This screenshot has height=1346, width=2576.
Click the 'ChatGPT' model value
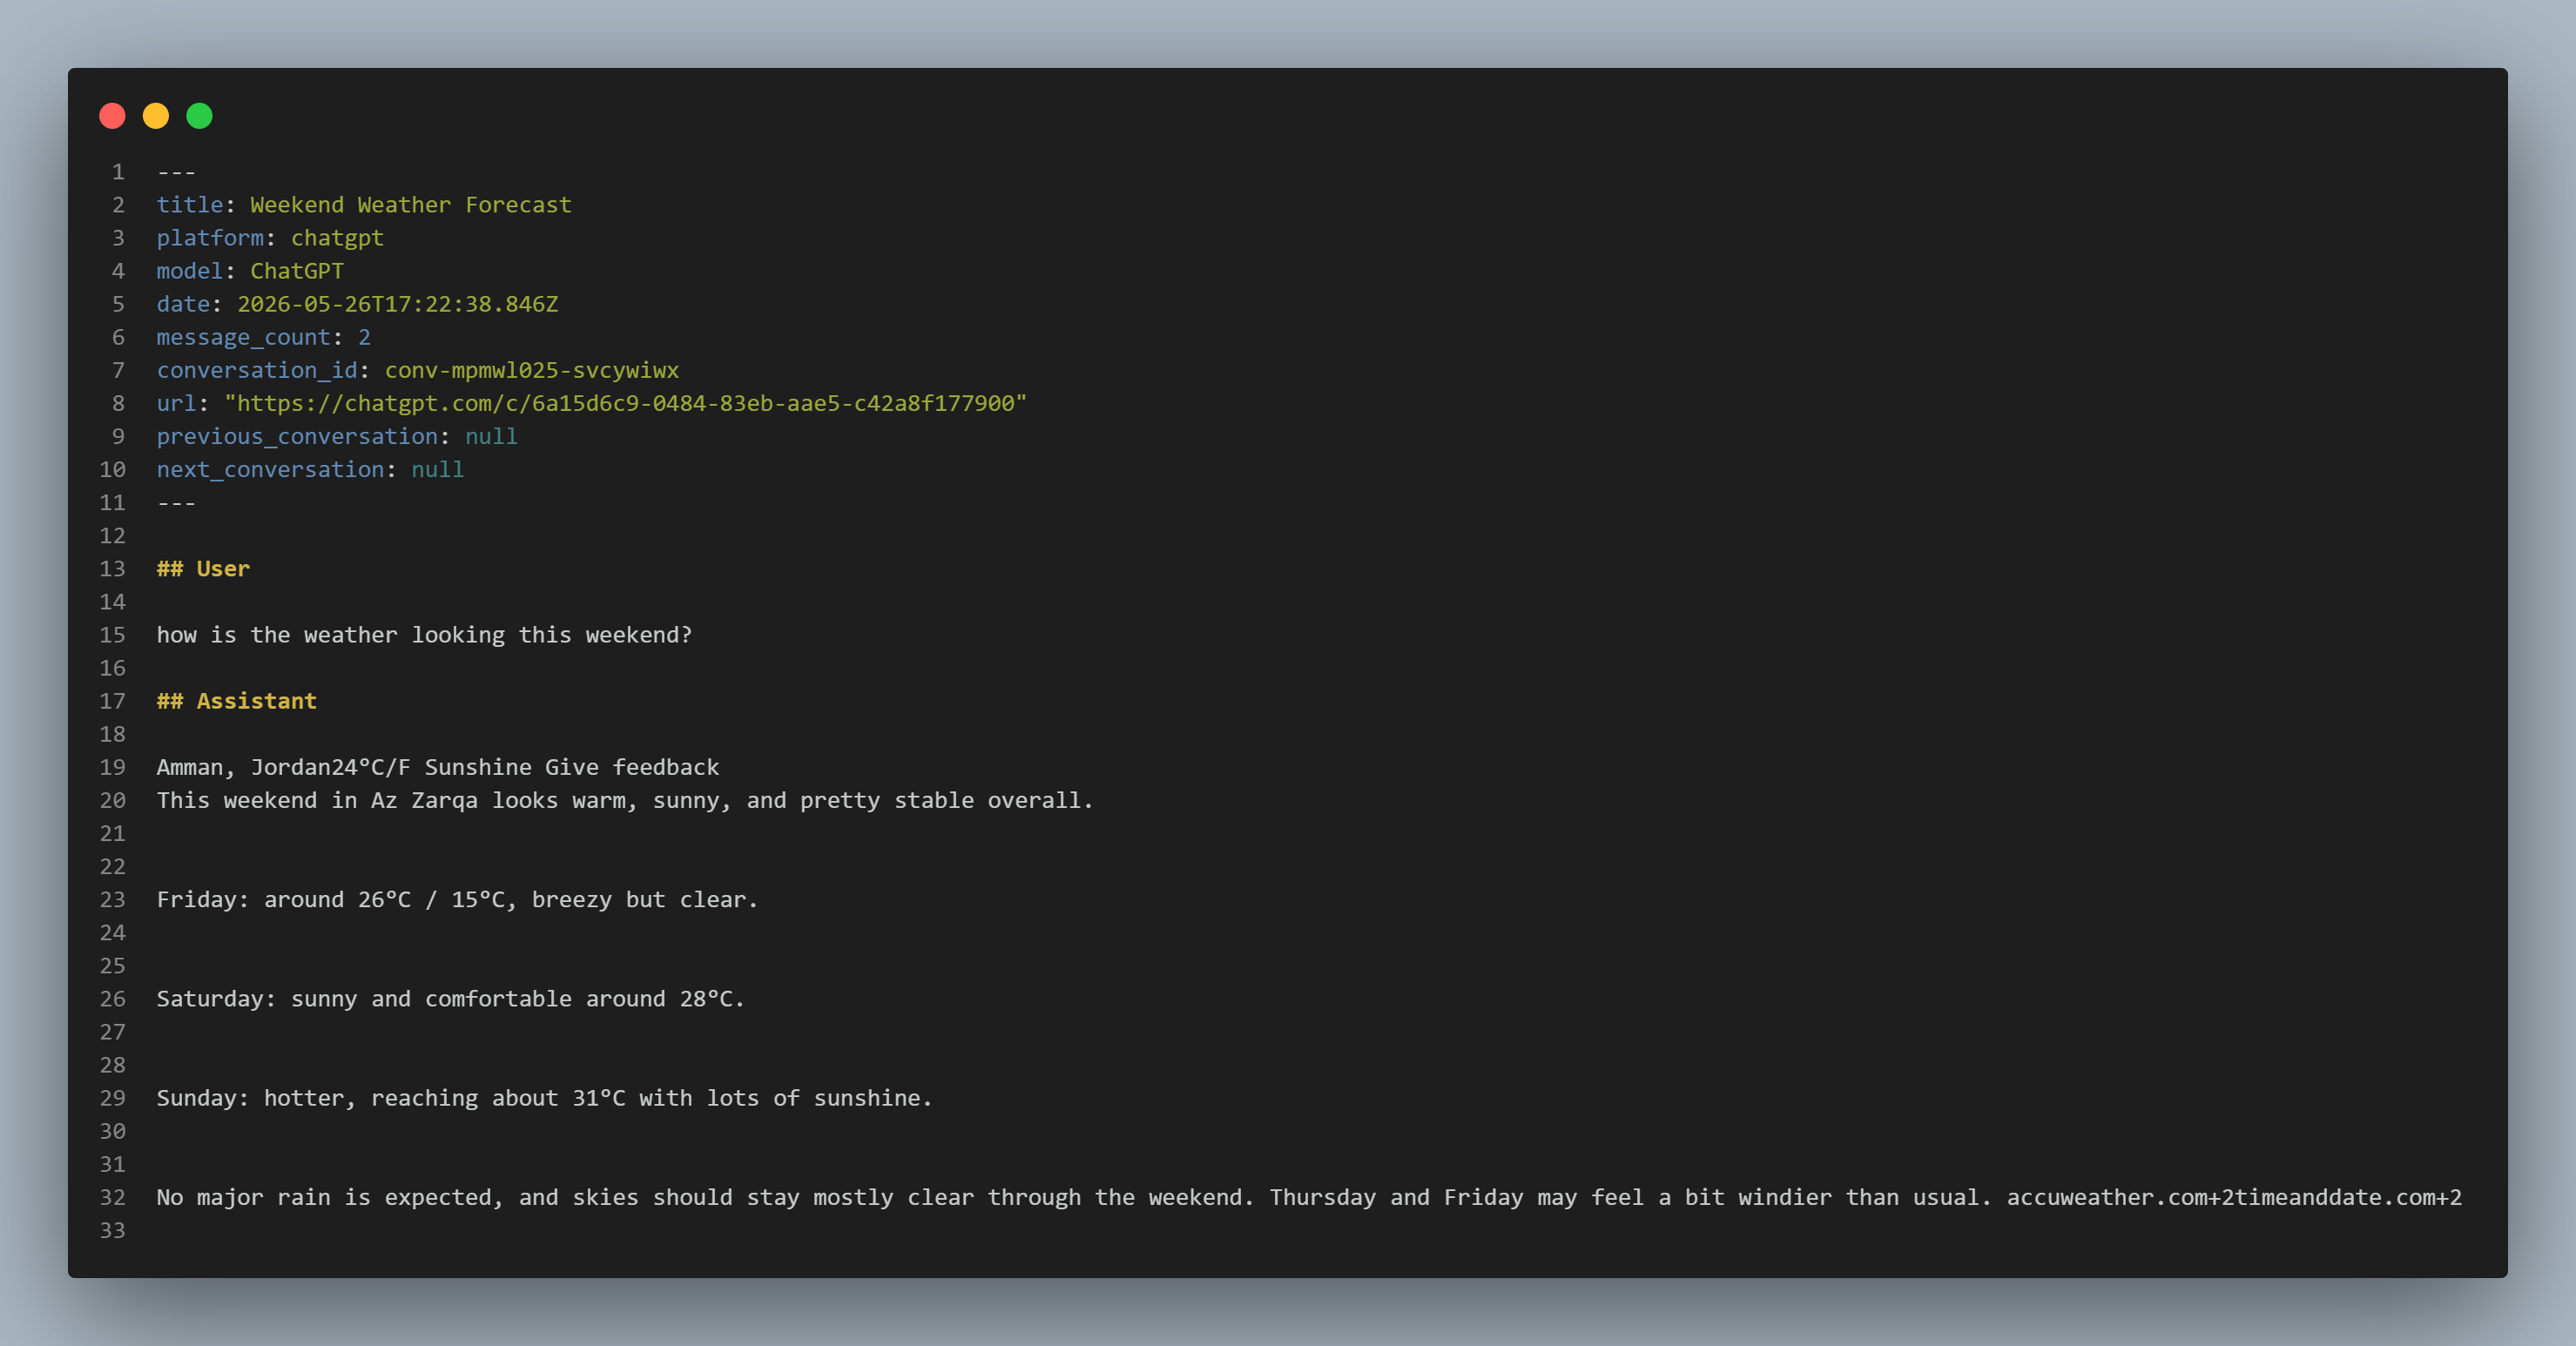coord(297,271)
